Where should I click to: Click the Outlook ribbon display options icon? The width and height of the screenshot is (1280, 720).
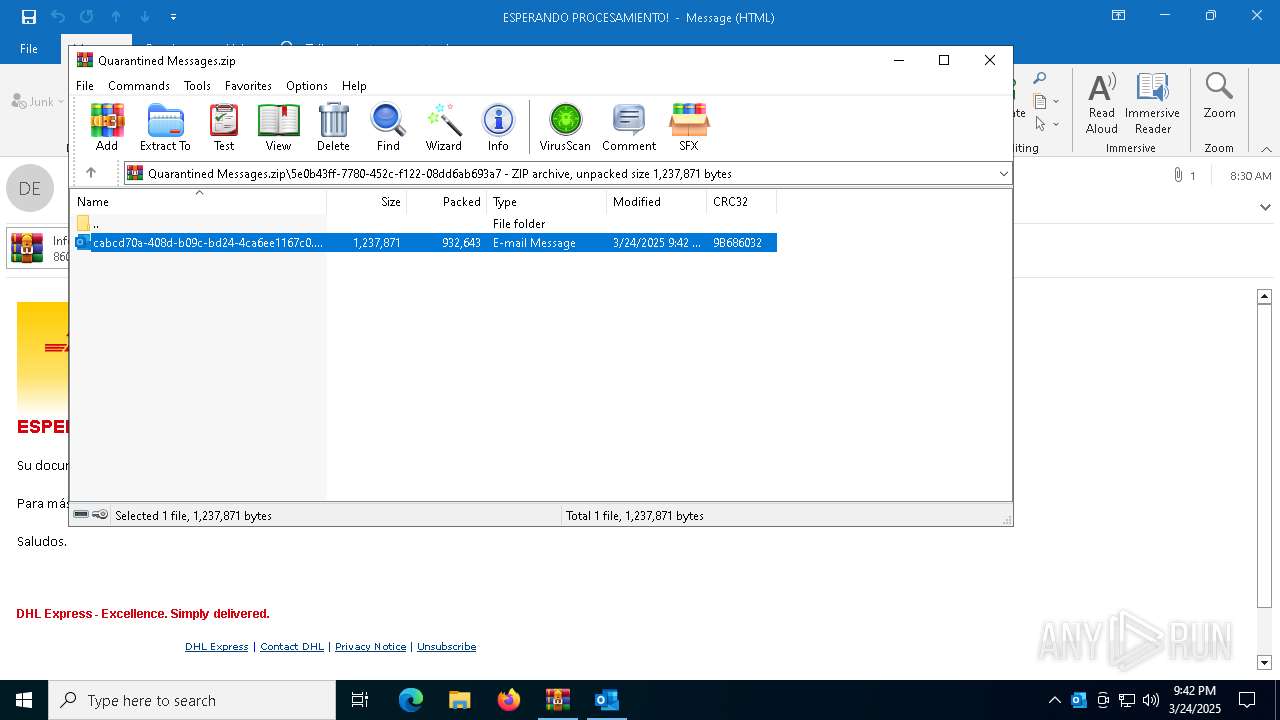[1119, 16]
